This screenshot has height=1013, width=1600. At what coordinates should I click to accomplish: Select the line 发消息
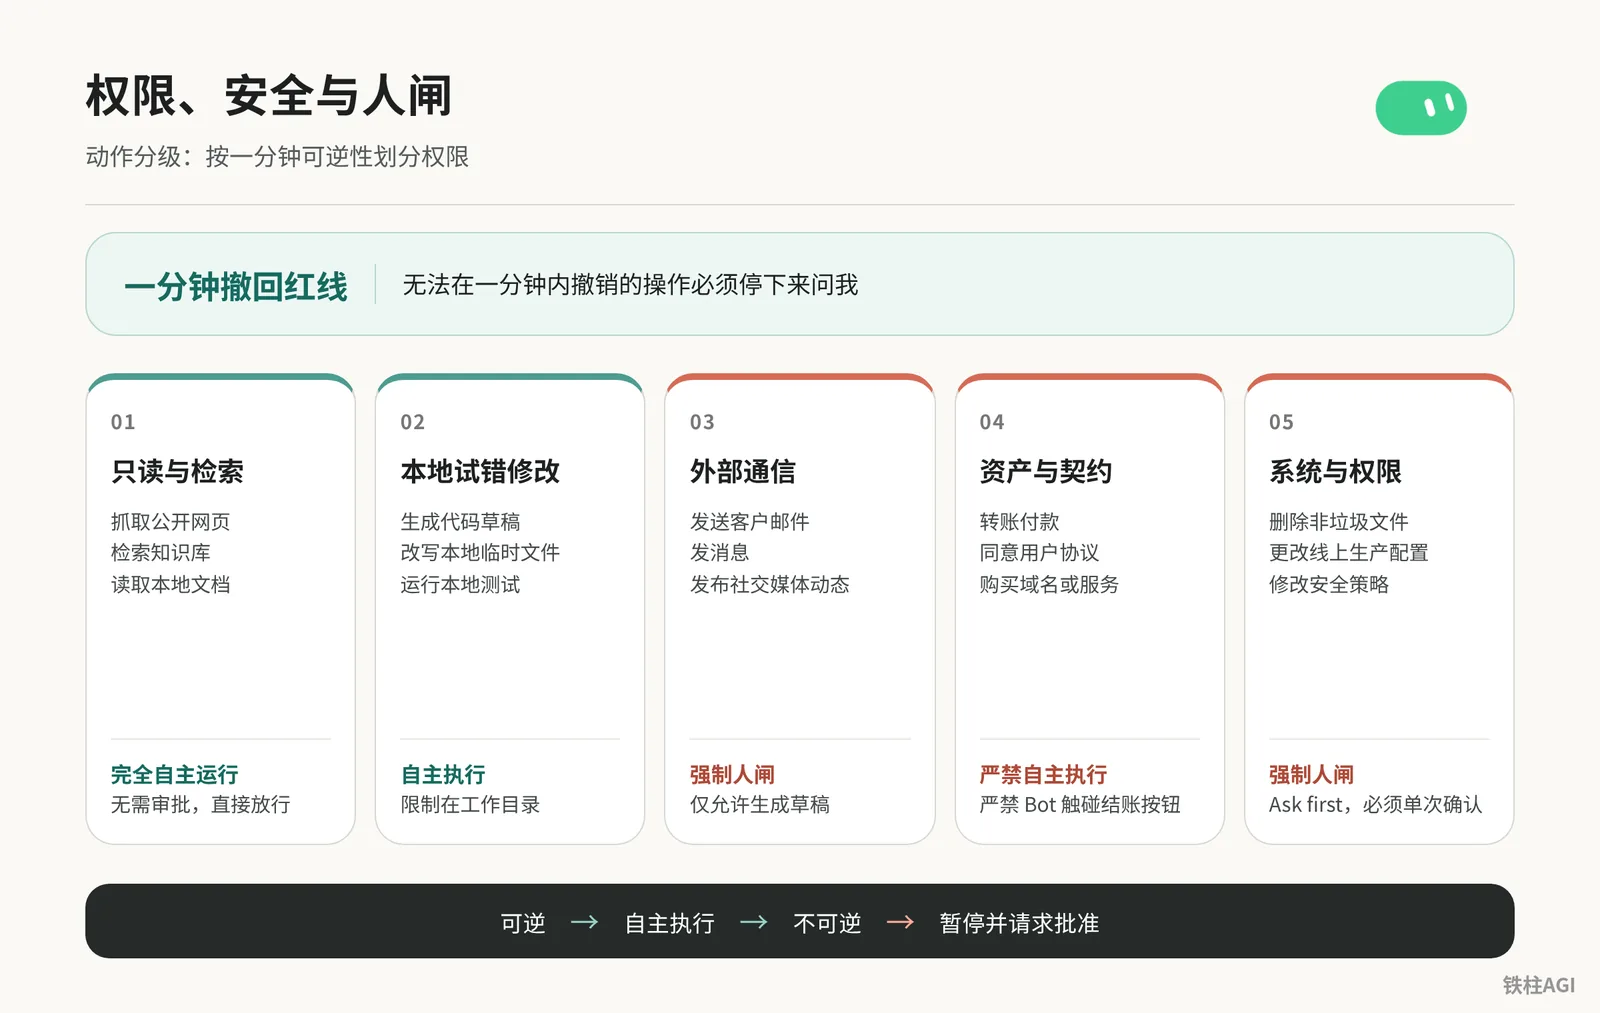[x=720, y=552]
